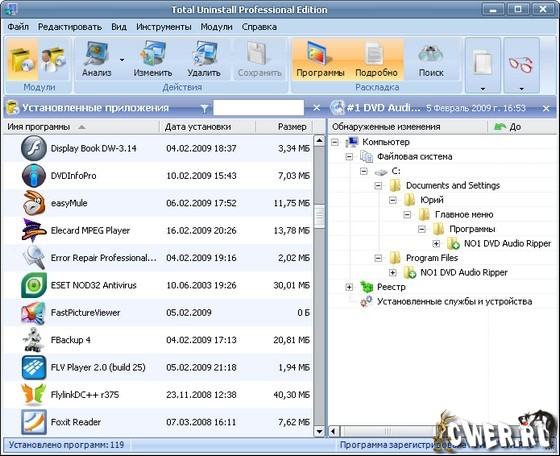This screenshot has width=560, height=456.
Task: Open the Инструменты menu
Action: (164, 27)
